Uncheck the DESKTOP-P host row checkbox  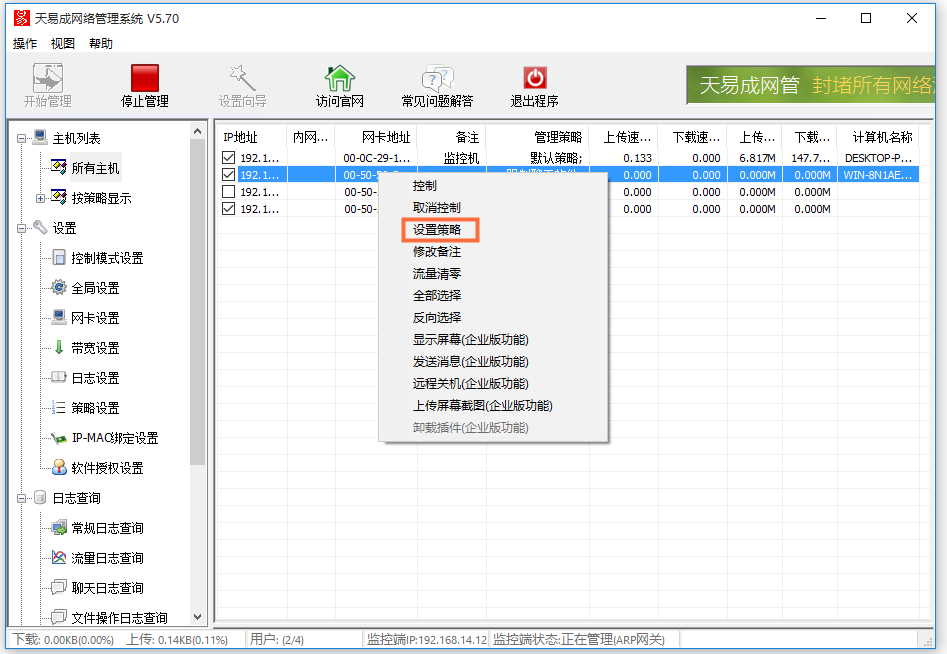228,158
